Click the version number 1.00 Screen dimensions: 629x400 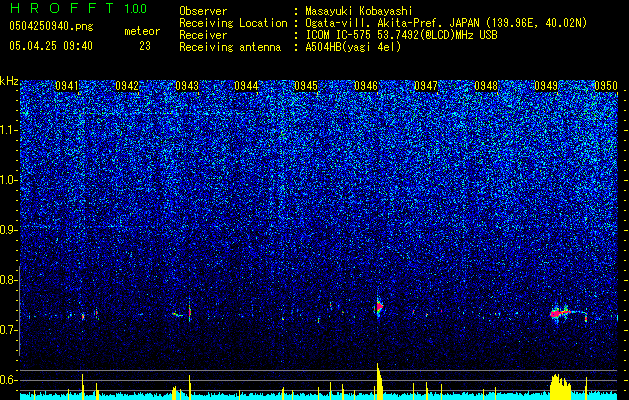[x=135, y=9]
